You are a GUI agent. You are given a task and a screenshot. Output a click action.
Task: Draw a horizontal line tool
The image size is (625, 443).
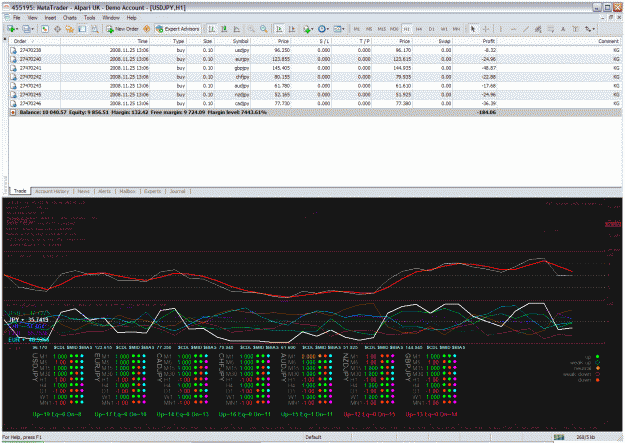click(x=513, y=29)
